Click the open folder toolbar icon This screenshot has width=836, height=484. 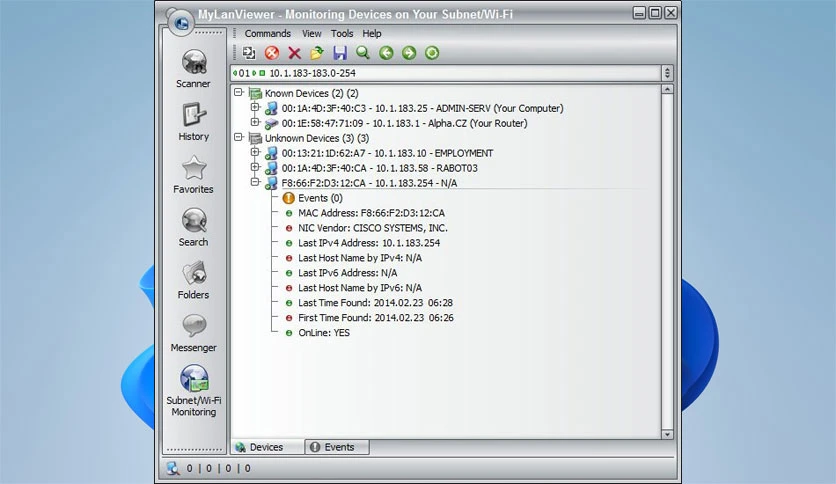317,53
